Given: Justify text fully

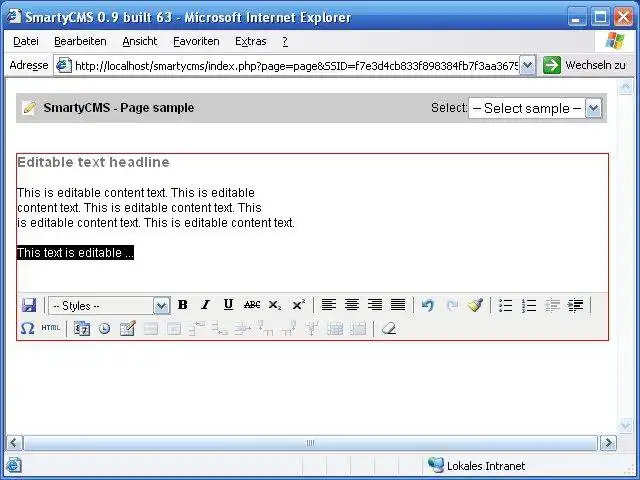Looking at the screenshot, I should [x=398, y=304].
